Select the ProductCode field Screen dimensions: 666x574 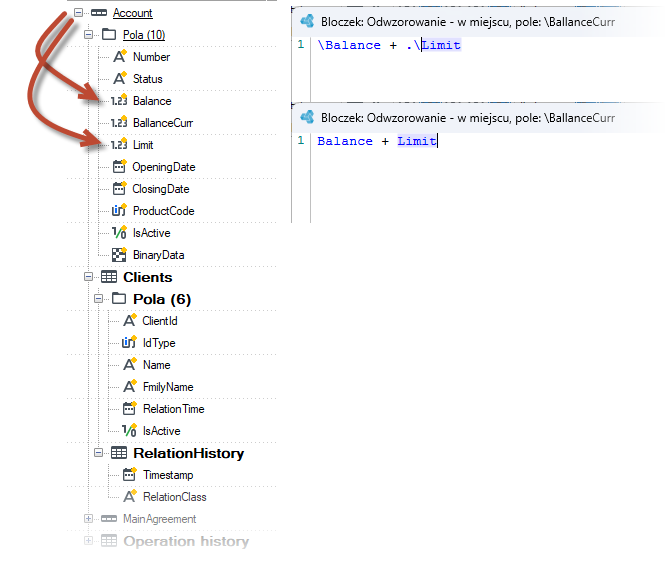tap(164, 211)
